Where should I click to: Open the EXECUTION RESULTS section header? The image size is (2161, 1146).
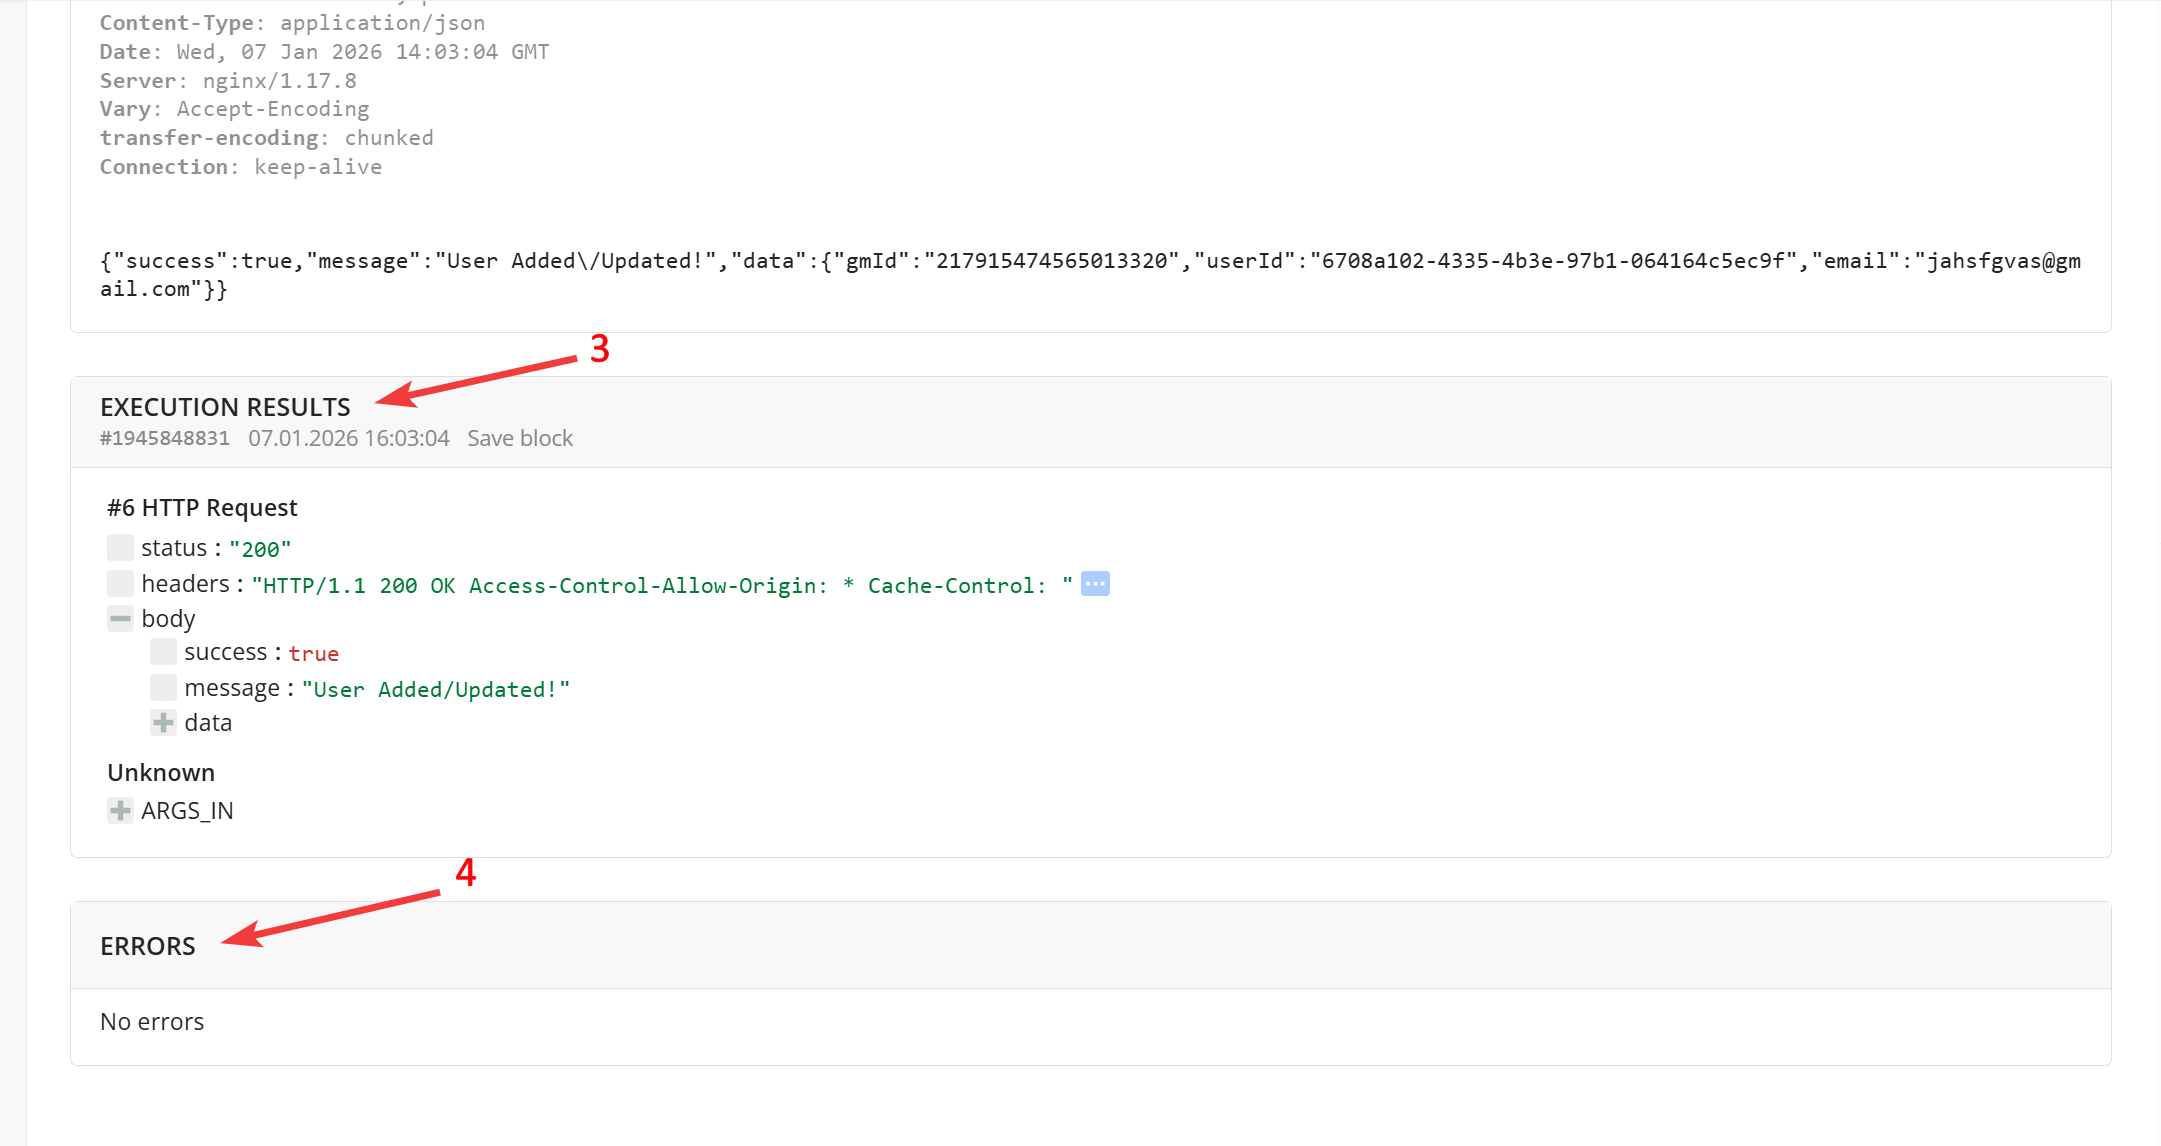click(225, 407)
